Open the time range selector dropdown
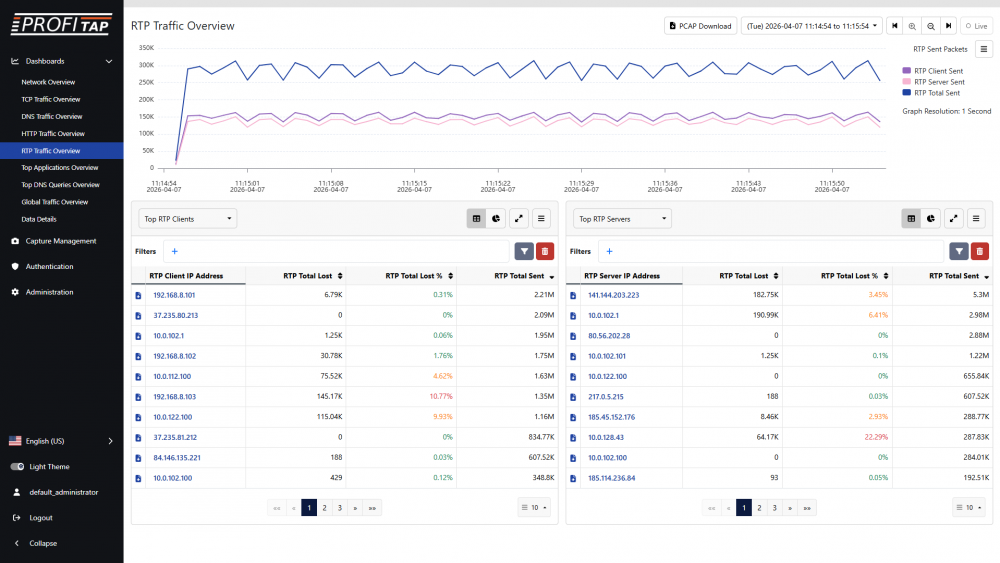The image size is (1000, 563). [812, 26]
